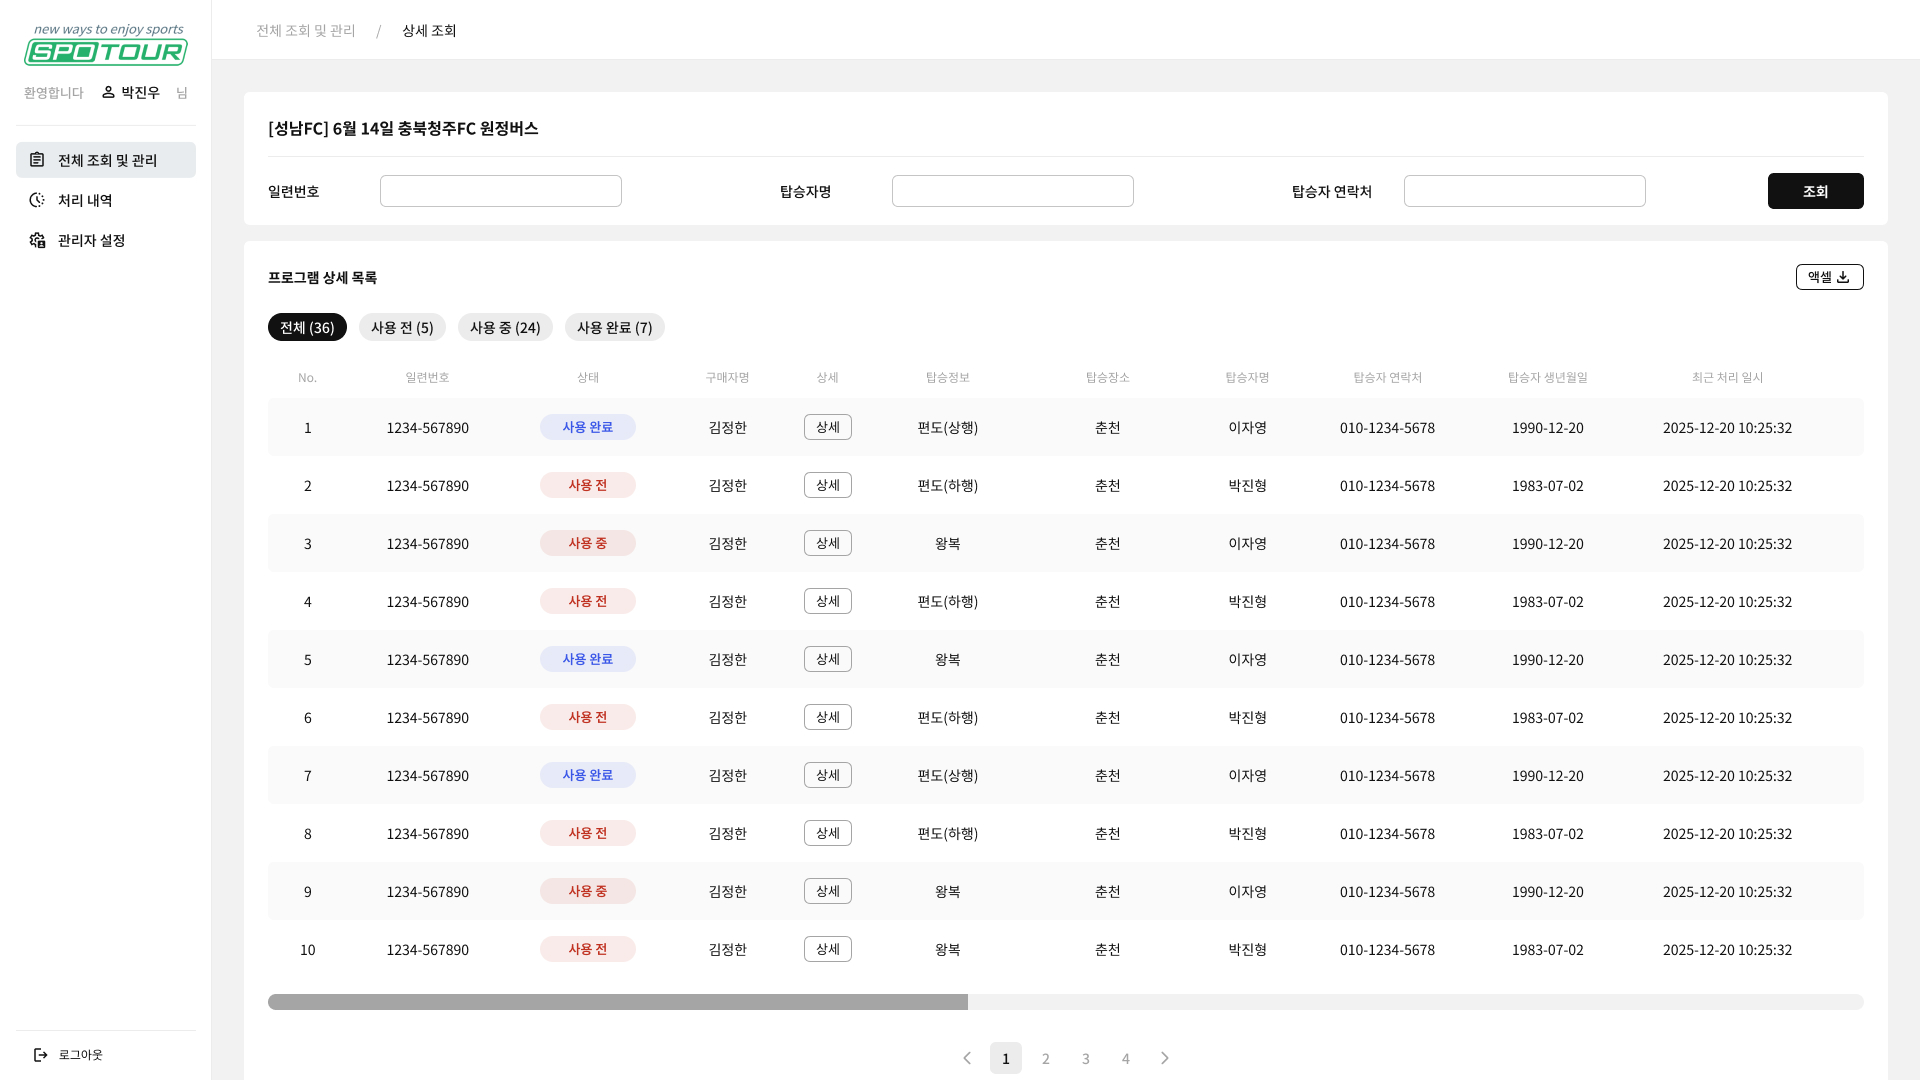1920x1080 pixels.
Task: Click the horizontal table scrollbar
Action: click(x=618, y=1002)
